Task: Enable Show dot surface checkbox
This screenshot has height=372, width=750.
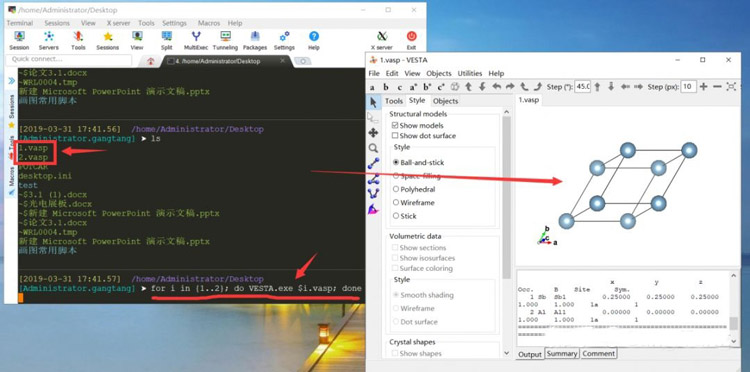Action: [395, 136]
